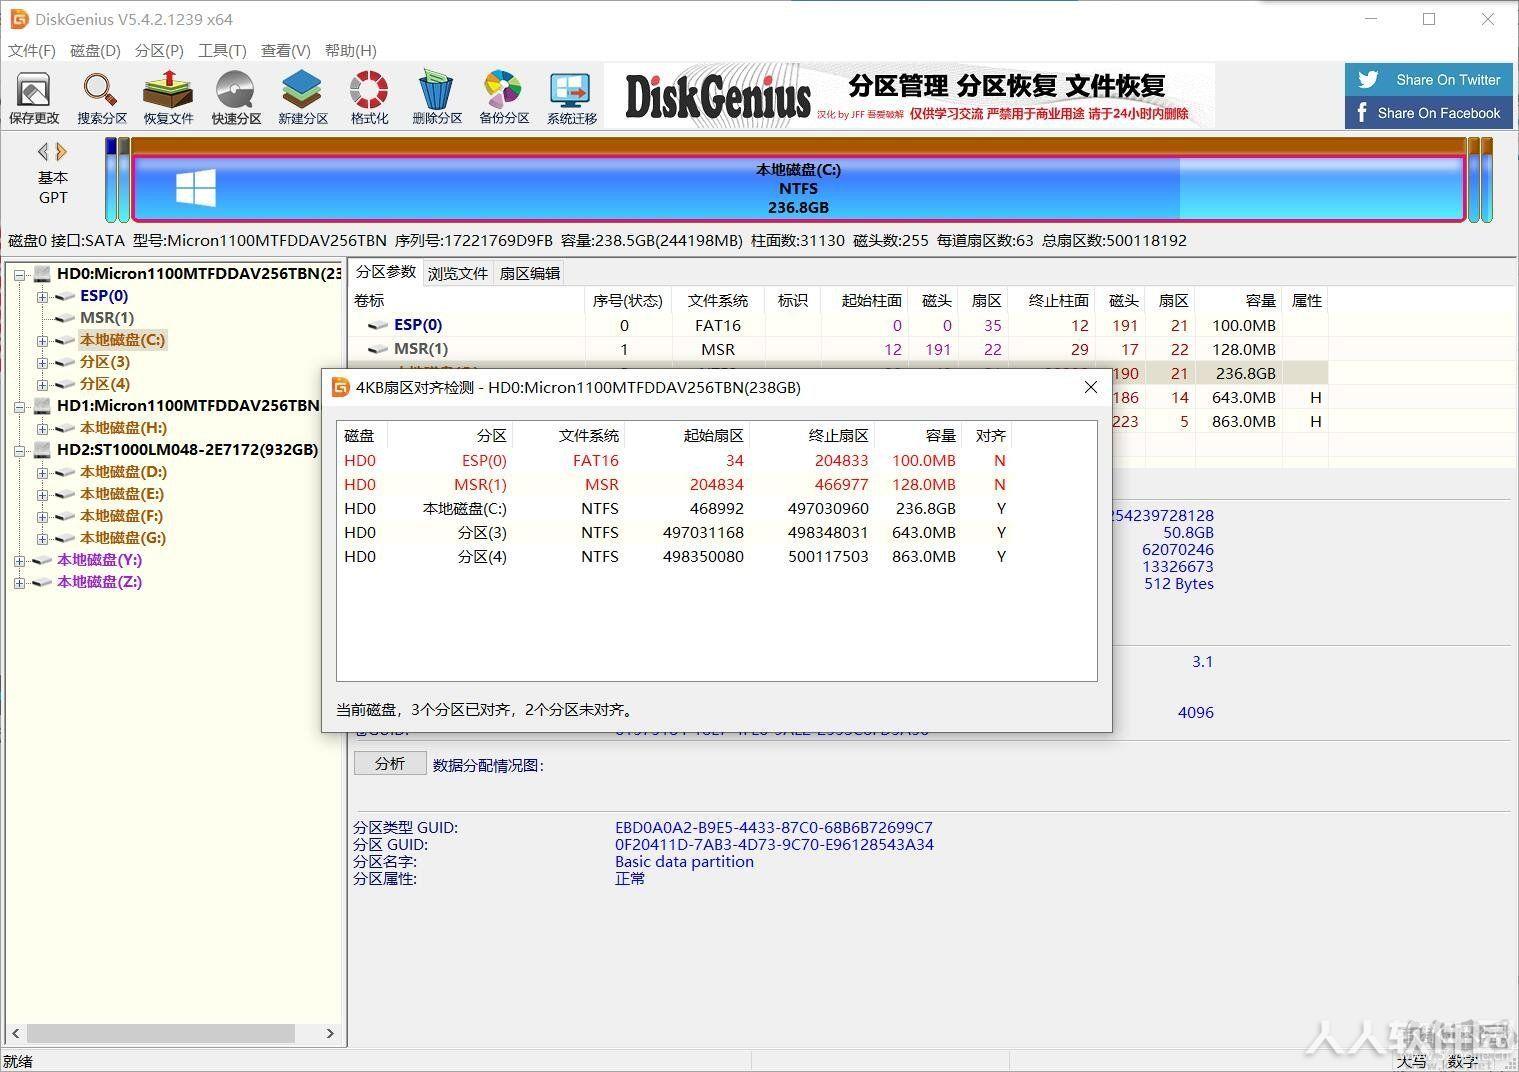Click the 容量 column header in partition table
This screenshot has height=1072, width=1519.
click(1238, 300)
